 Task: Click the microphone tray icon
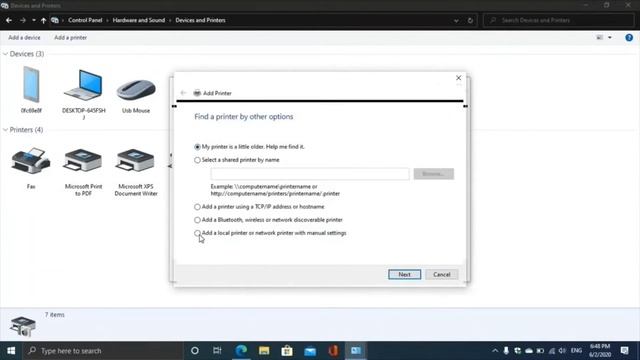click(506, 351)
